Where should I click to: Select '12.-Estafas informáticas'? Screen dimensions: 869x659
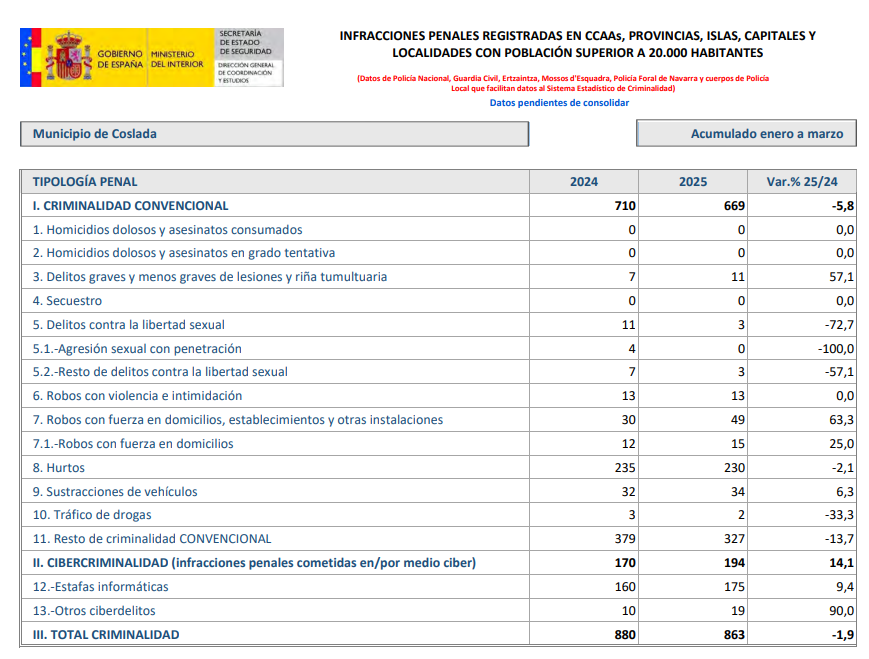click(x=100, y=586)
